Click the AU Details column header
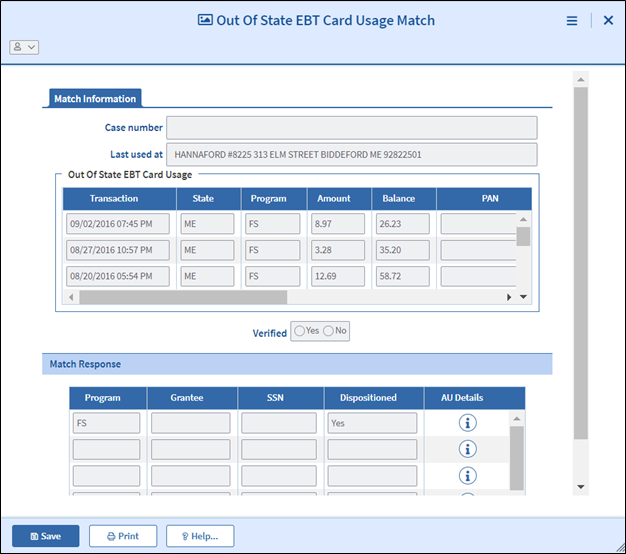 475,398
